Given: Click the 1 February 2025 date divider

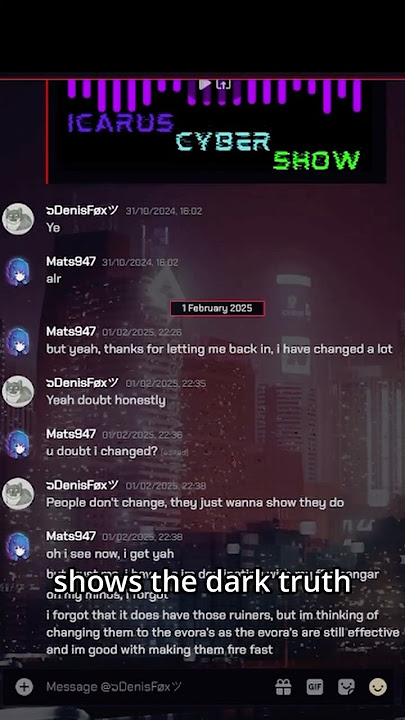Looking at the screenshot, I should (x=217, y=308).
